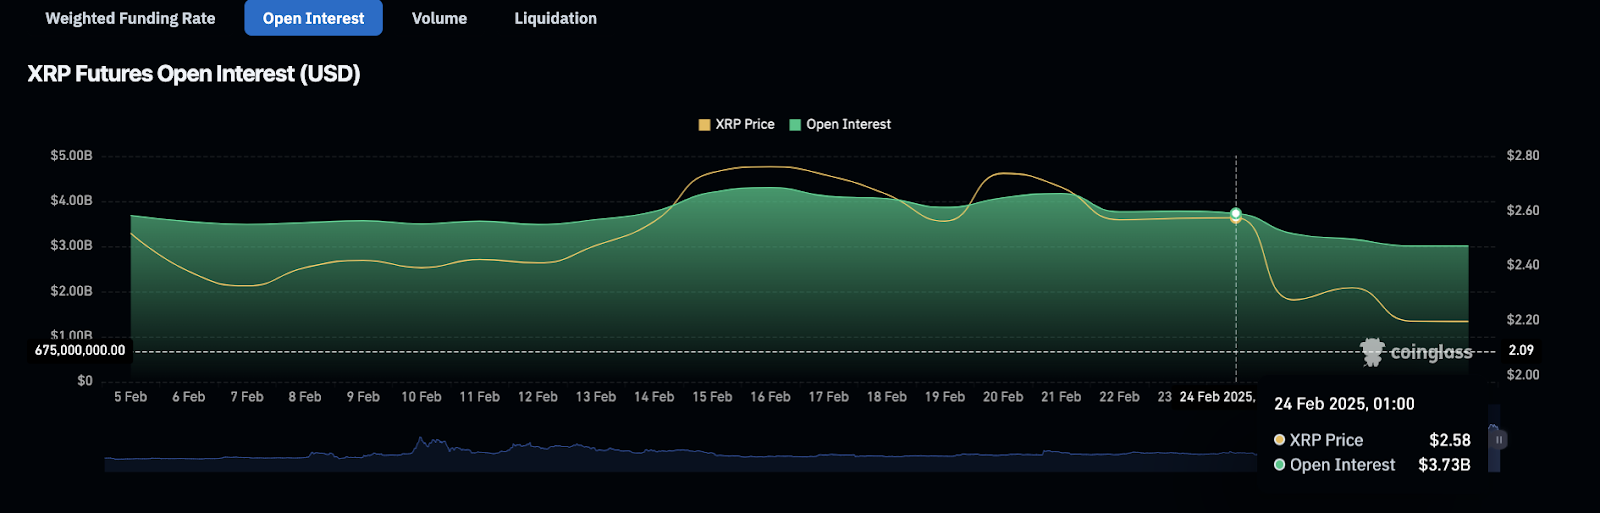Open the Volume tab
The height and width of the screenshot is (513, 1600).
click(439, 18)
